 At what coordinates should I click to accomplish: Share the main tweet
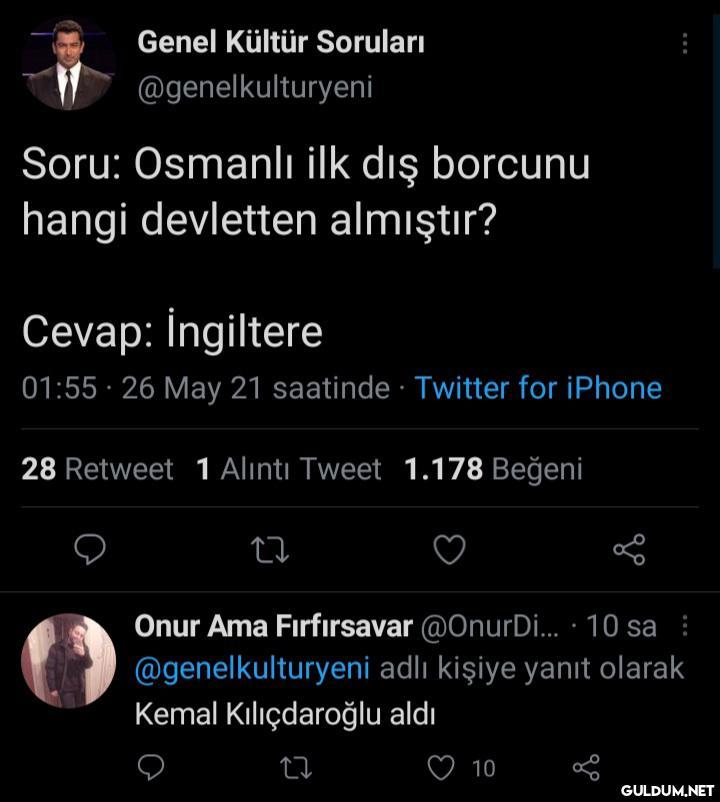point(629,549)
